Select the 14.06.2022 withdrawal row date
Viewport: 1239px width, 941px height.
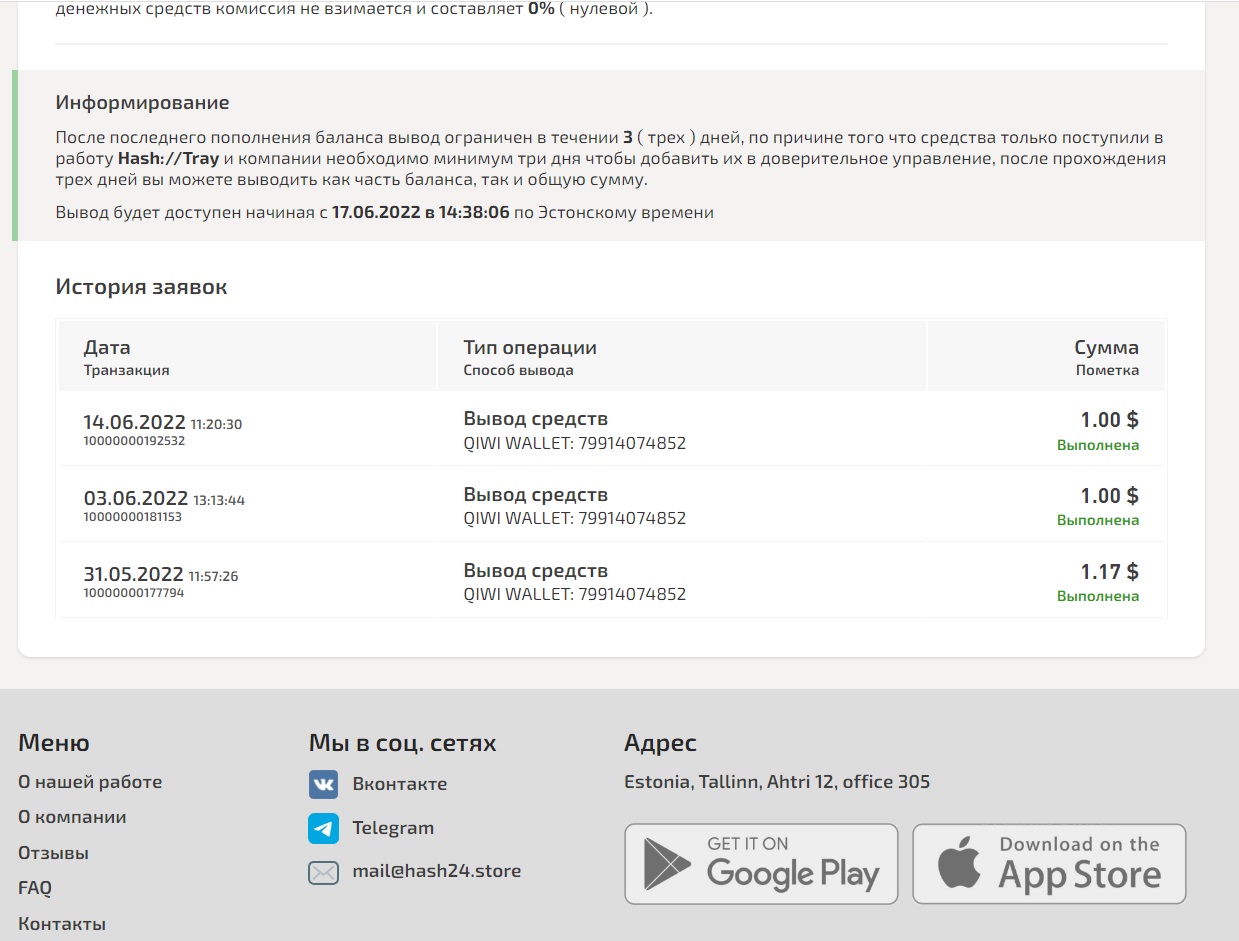(x=135, y=422)
